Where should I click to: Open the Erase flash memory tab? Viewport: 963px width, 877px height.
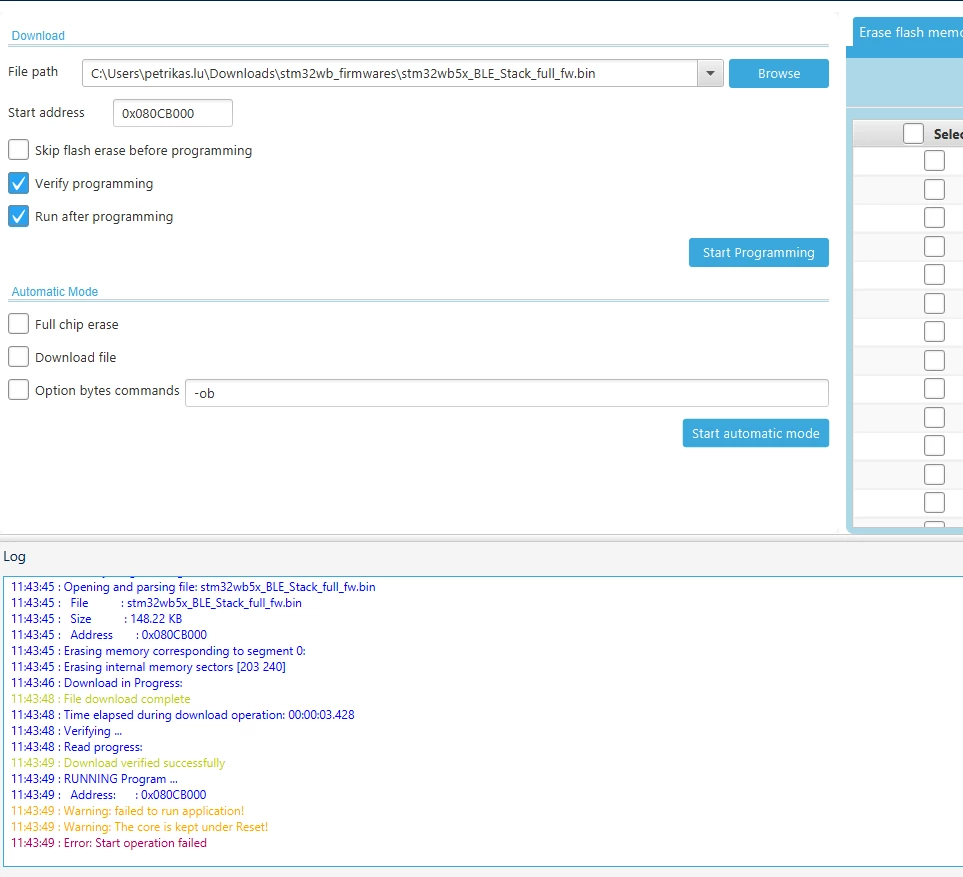908,33
